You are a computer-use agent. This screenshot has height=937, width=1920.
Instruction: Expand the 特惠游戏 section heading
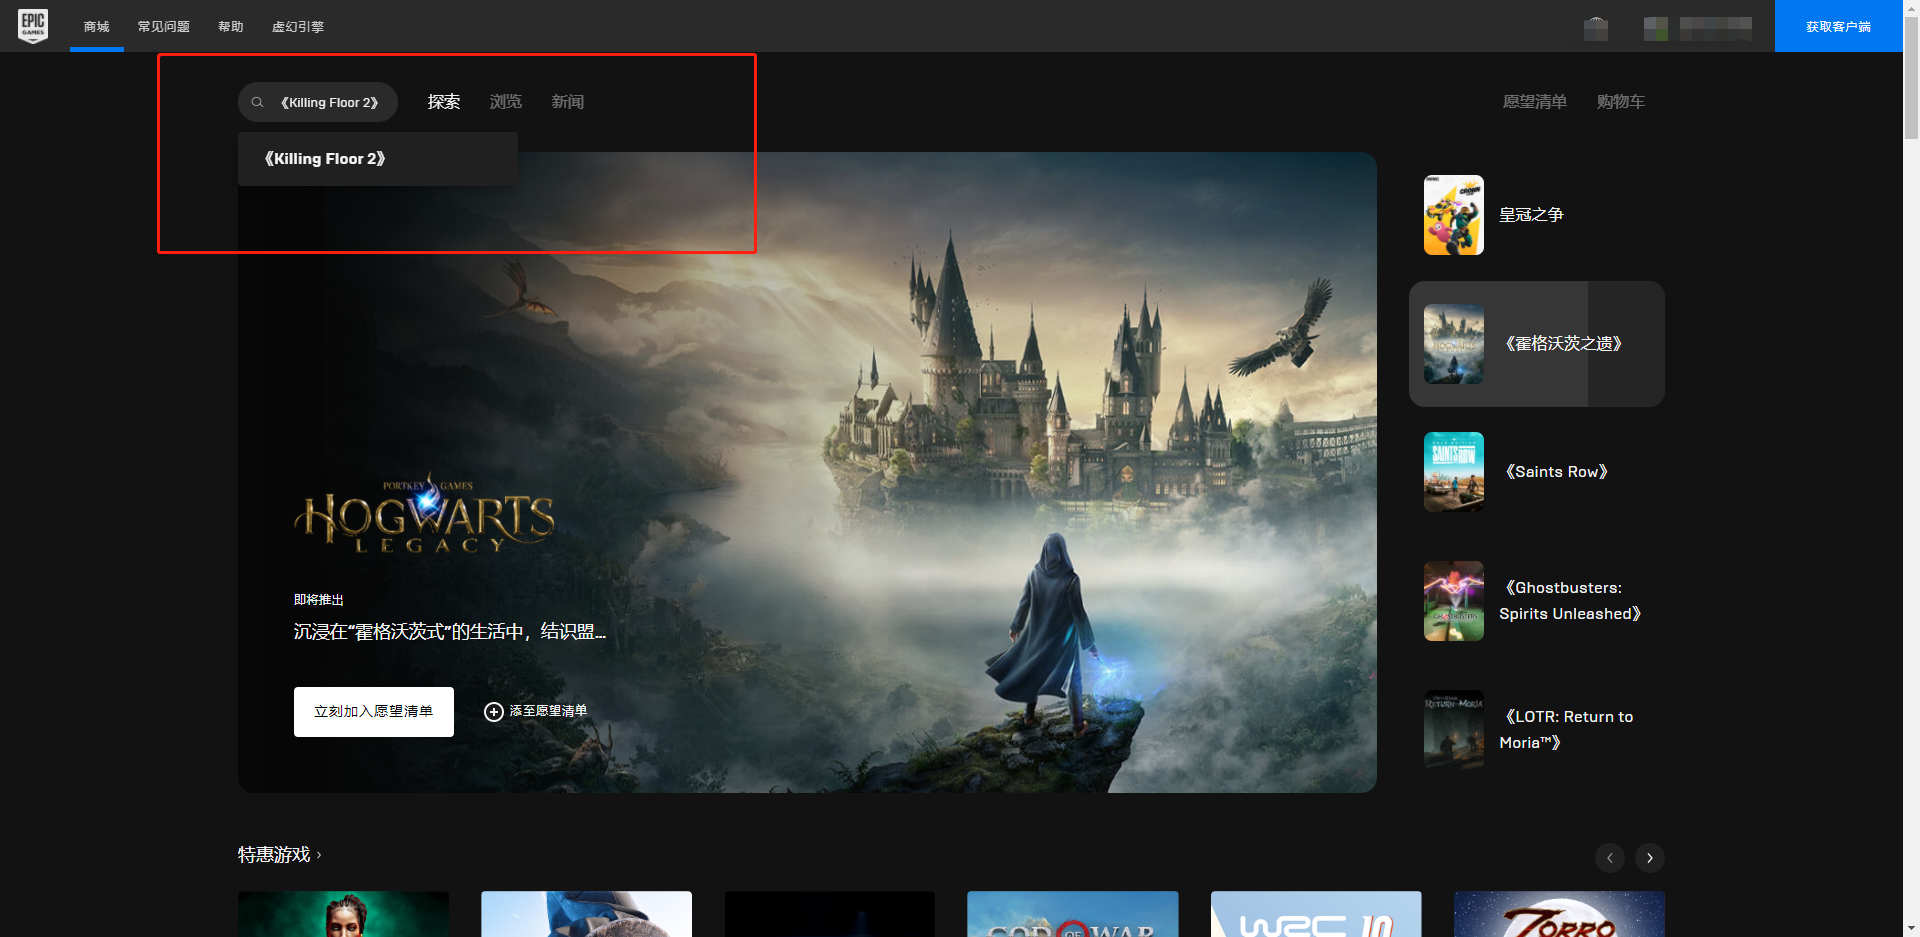(x=279, y=855)
